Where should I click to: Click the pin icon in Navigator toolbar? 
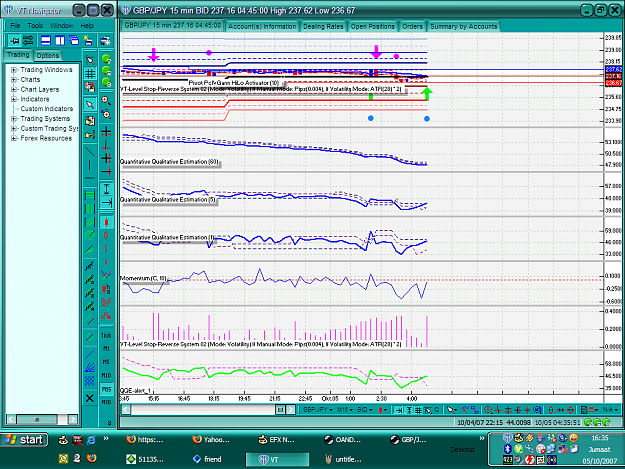click(x=15, y=40)
